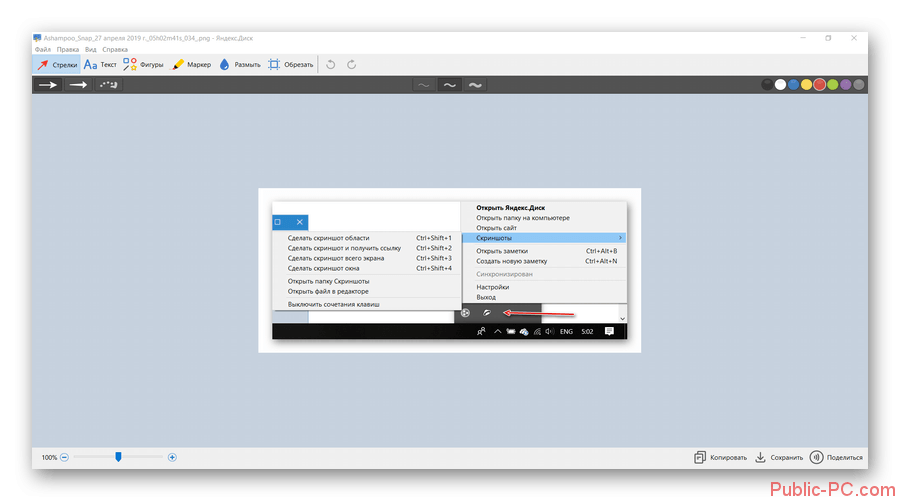
Task: Set the medium line thickness
Action: 449,85
